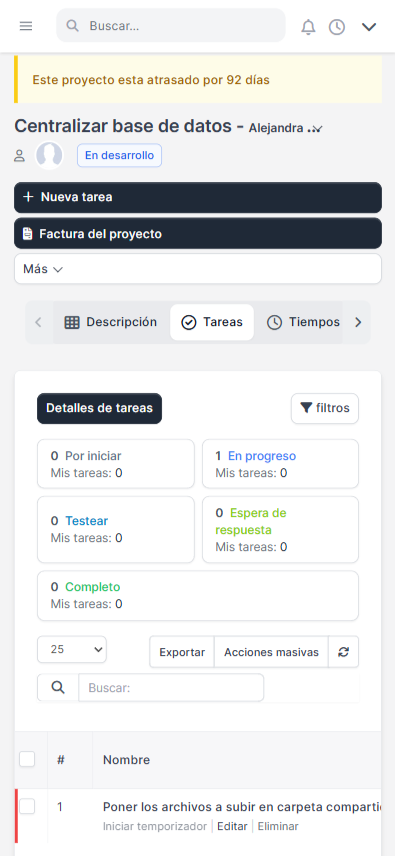Toggle the select-all tasks checkbox
The height and width of the screenshot is (856, 395).
click(x=27, y=759)
